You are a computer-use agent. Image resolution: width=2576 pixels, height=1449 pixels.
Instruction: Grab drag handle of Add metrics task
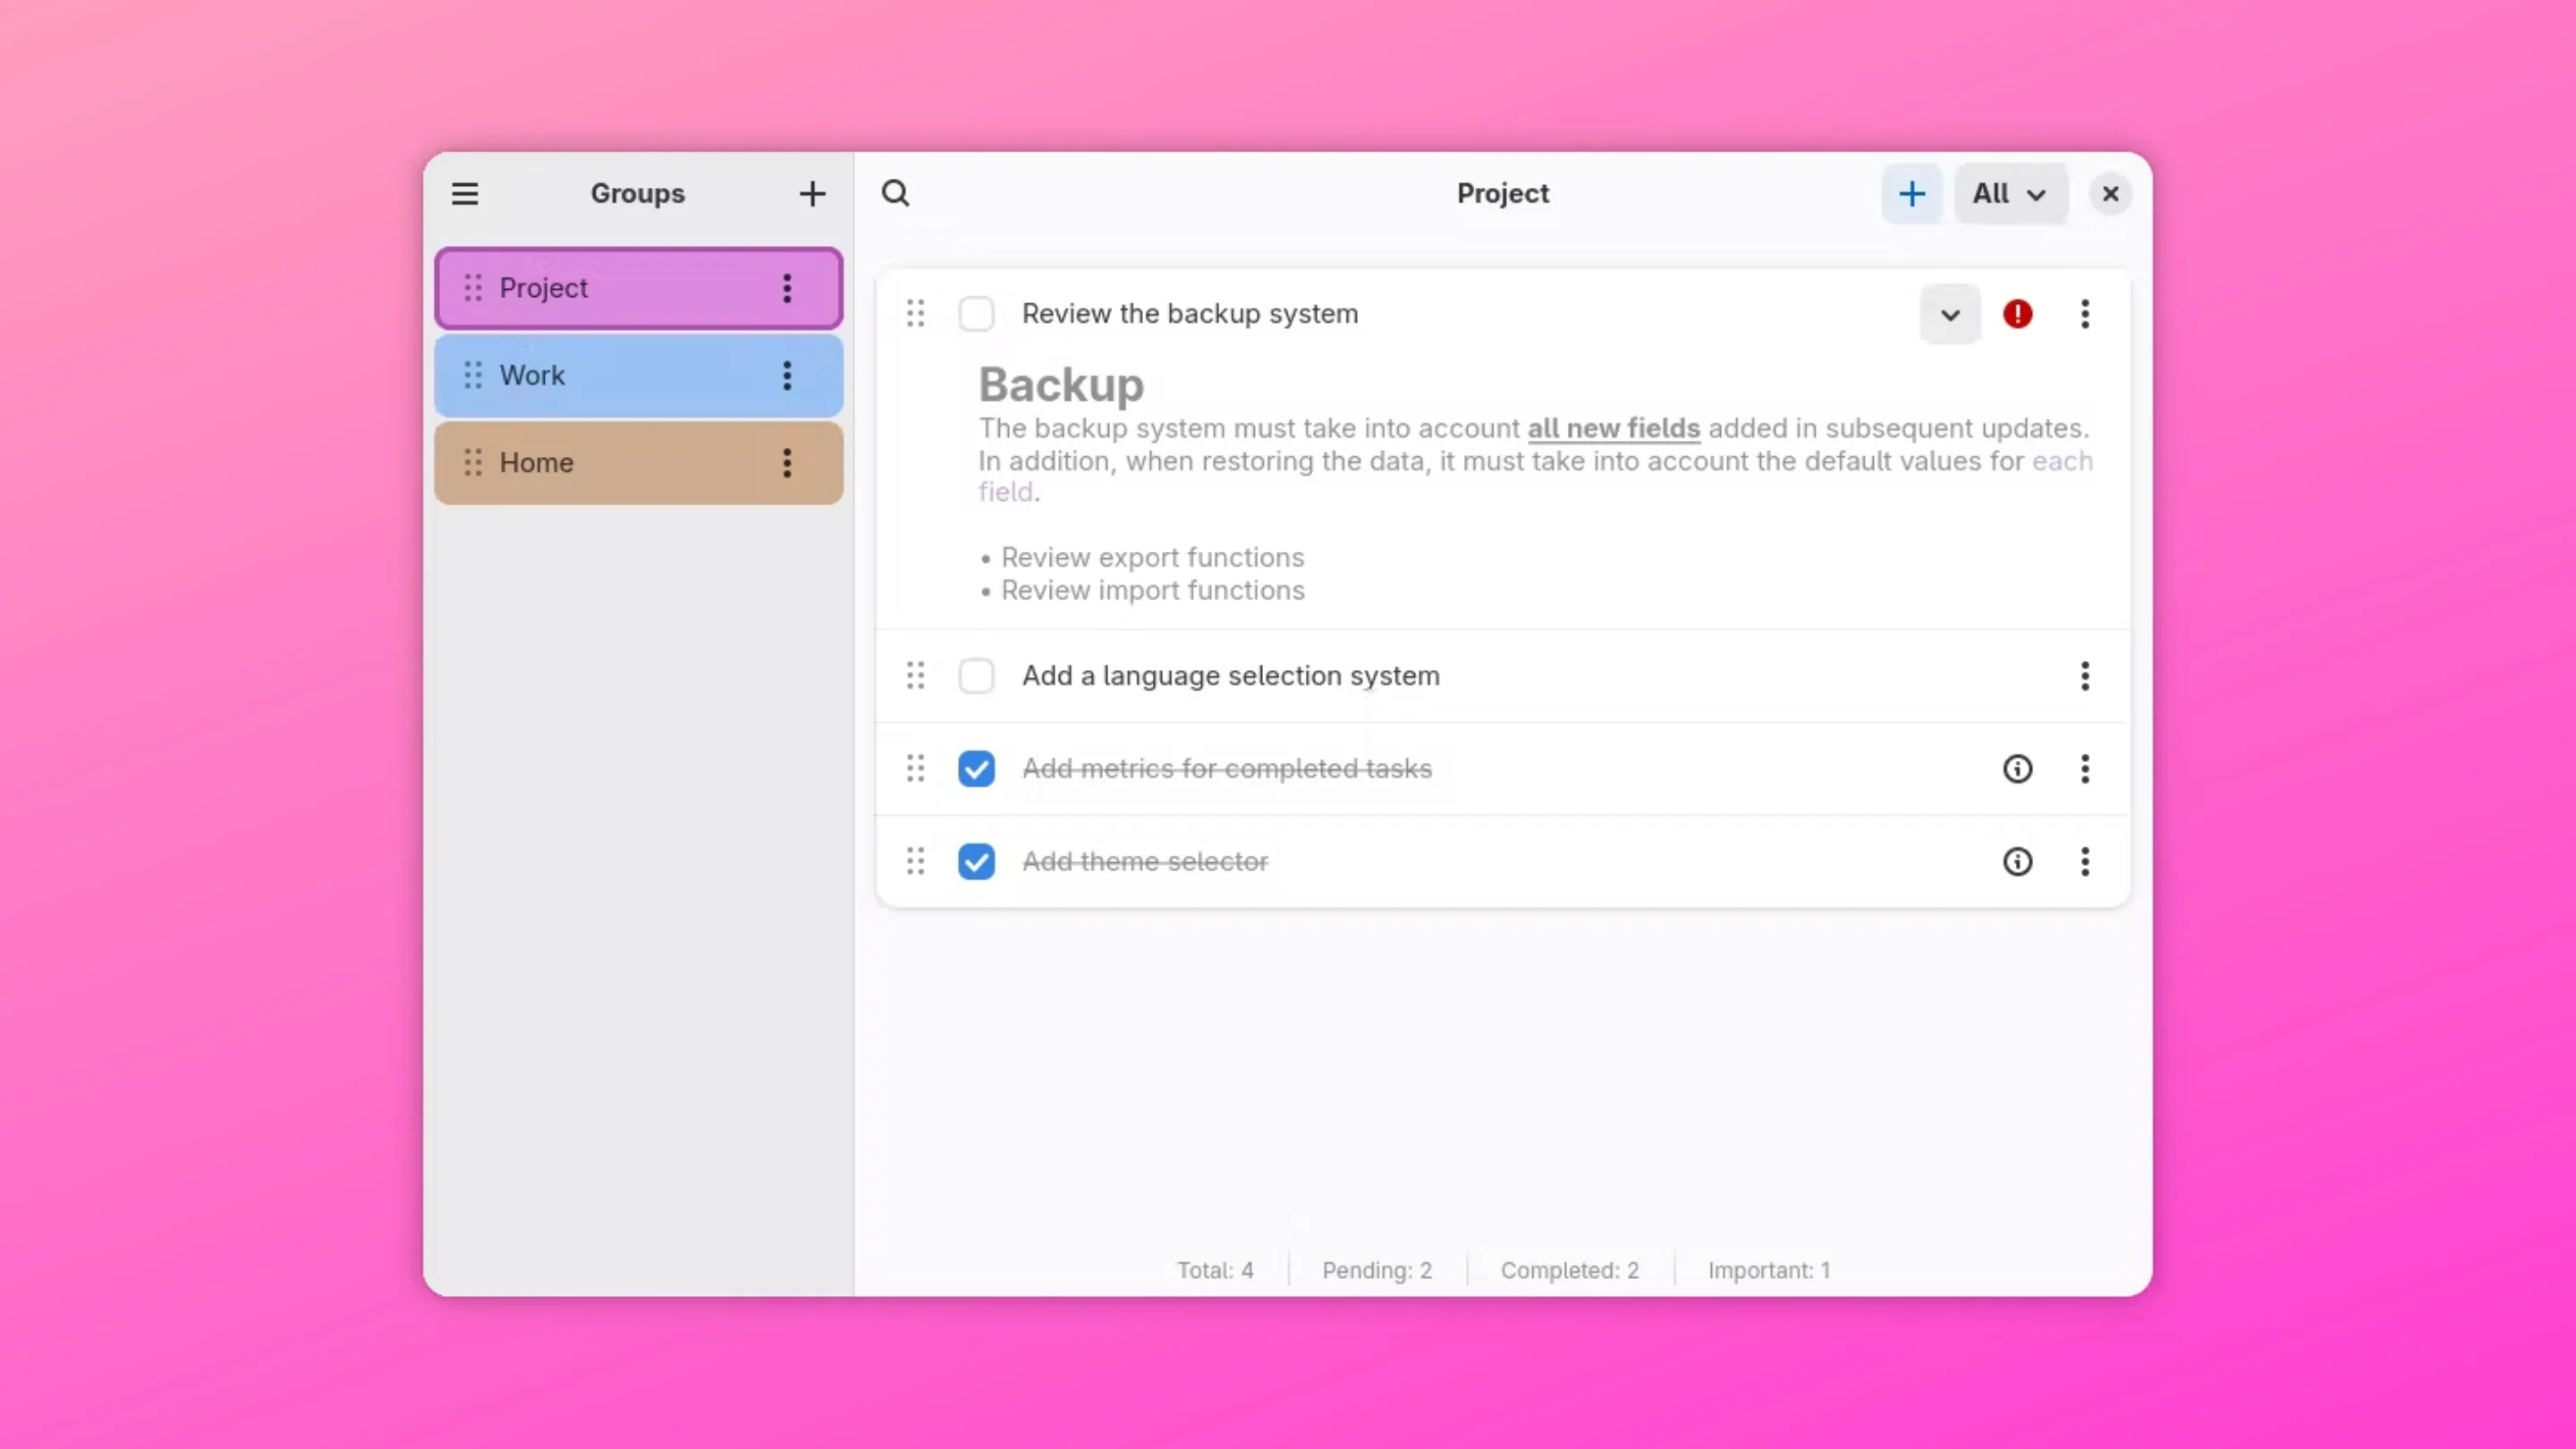pos(915,769)
